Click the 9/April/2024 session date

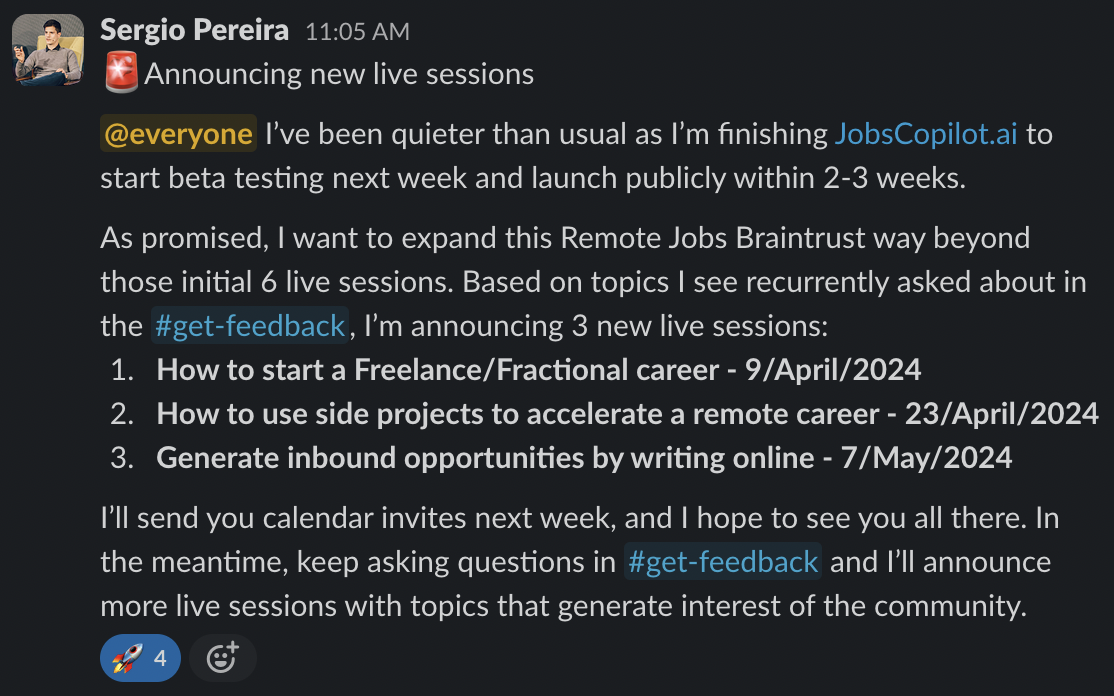point(833,369)
